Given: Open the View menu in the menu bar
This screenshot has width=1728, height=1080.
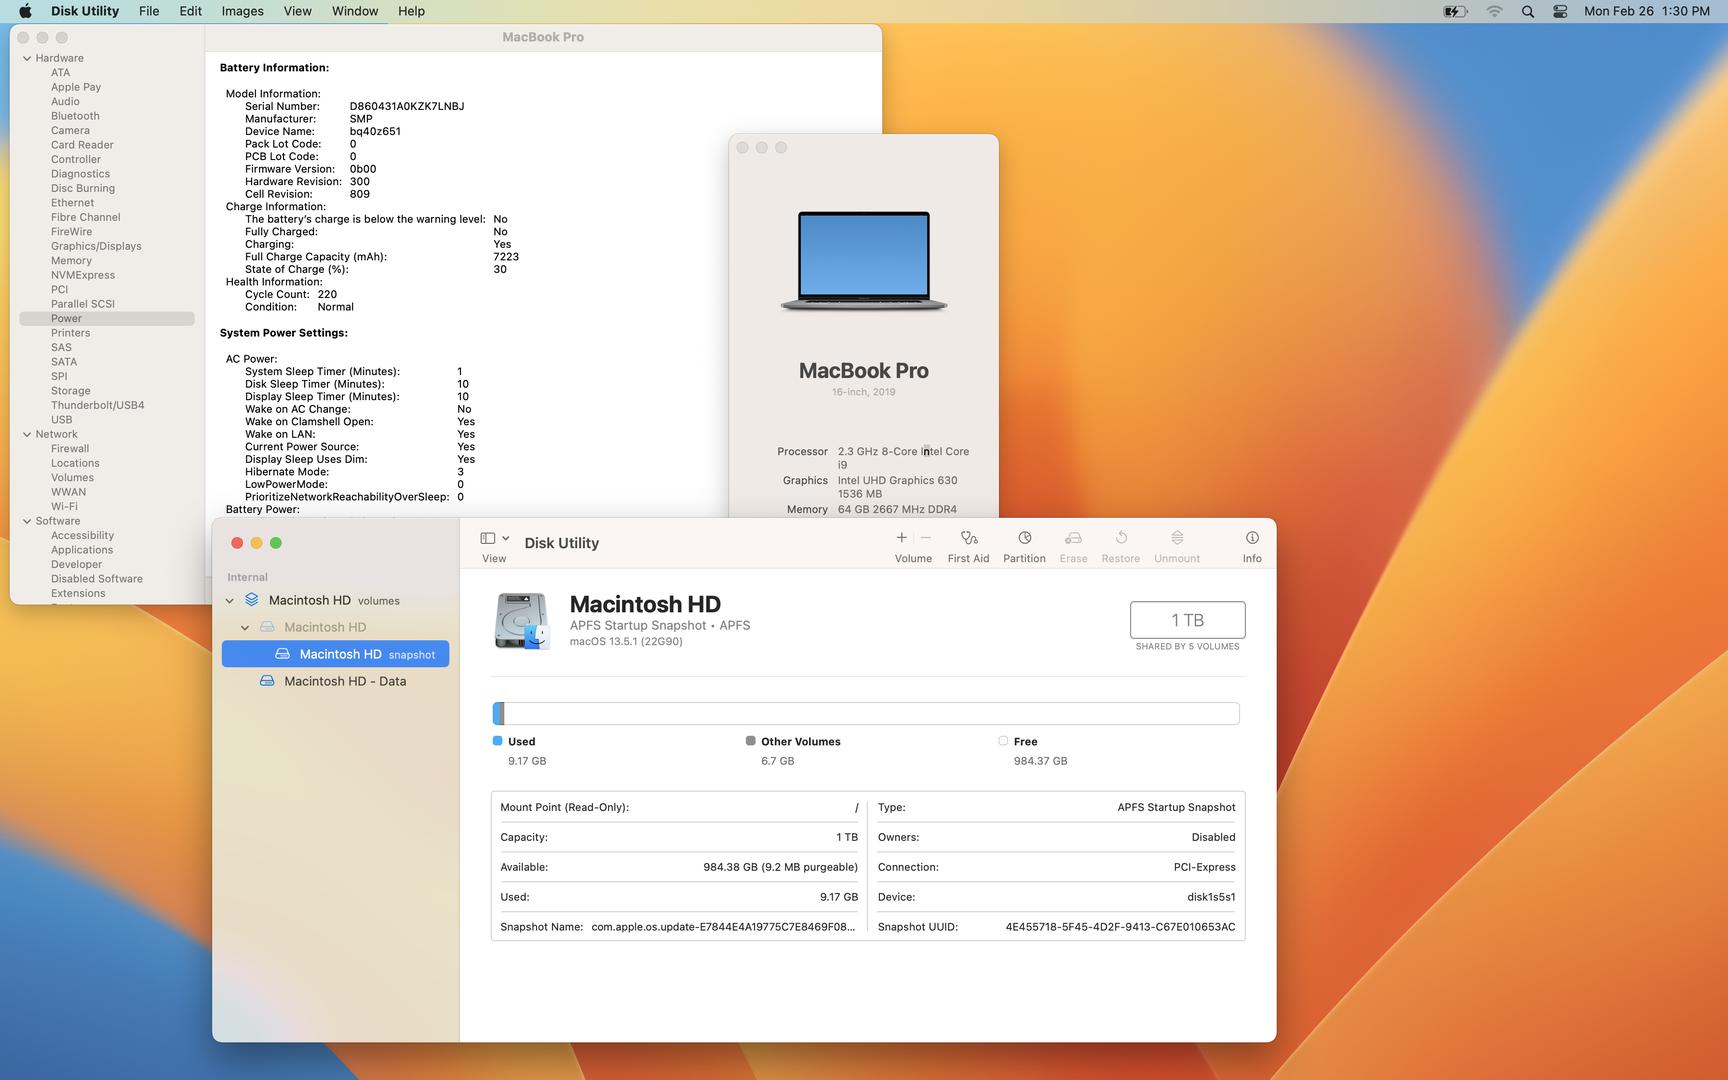Looking at the screenshot, I should (297, 11).
